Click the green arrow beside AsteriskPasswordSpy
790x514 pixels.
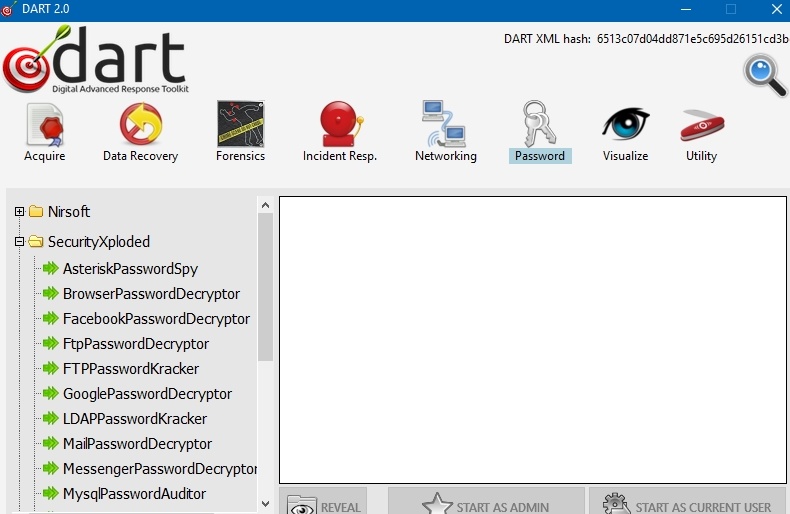(x=50, y=268)
